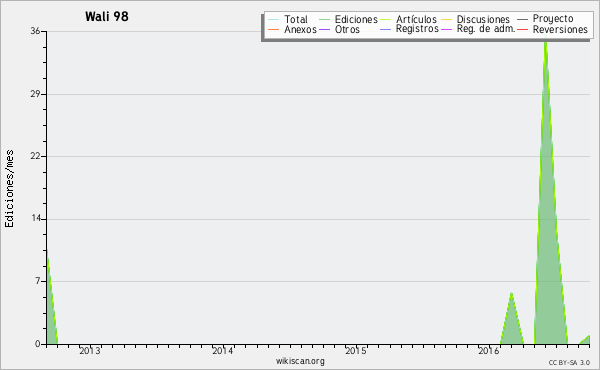Select the 'Ediciones' legend label
Viewport: 600px width, 370px height.
coord(356,19)
